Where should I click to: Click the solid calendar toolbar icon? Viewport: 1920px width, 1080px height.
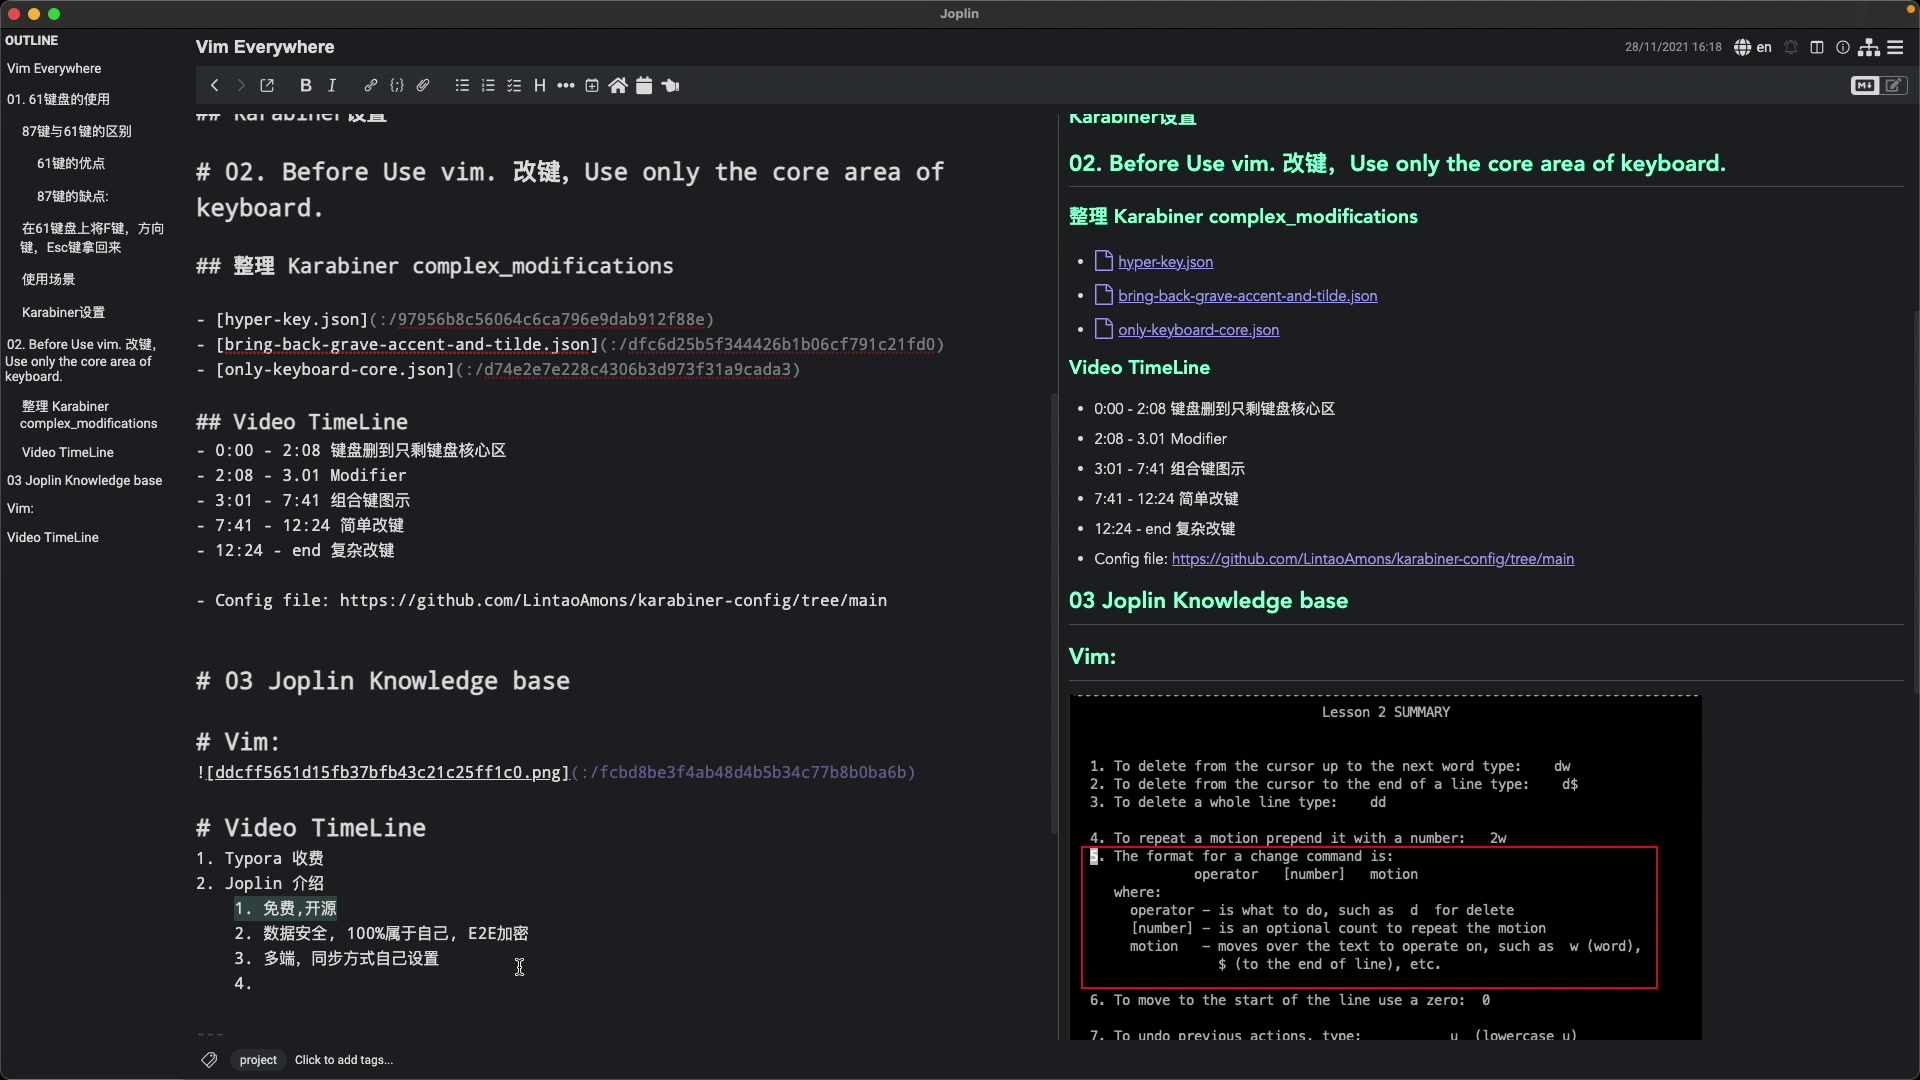(x=644, y=86)
